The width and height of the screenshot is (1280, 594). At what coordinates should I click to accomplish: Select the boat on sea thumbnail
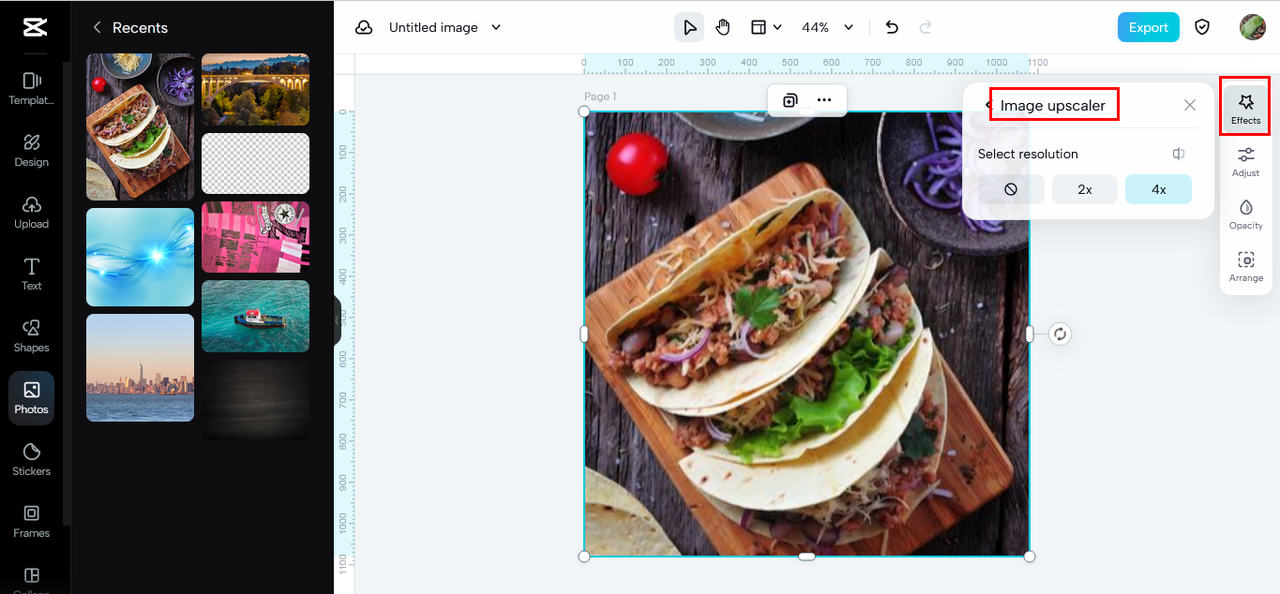coord(255,316)
